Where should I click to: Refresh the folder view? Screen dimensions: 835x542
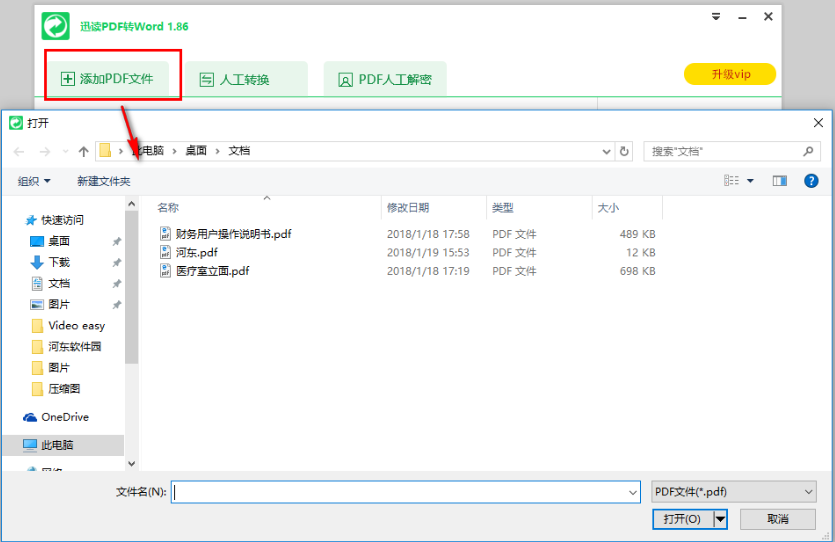pyautogui.click(x=624, y=152)
